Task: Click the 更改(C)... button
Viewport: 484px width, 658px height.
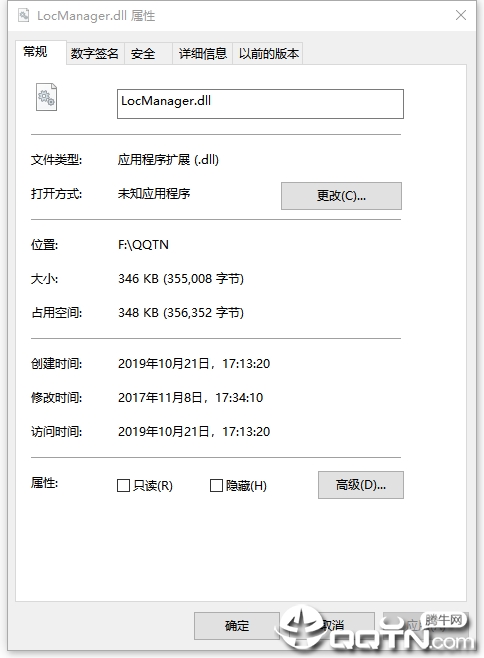Action: tap(341, 196)
